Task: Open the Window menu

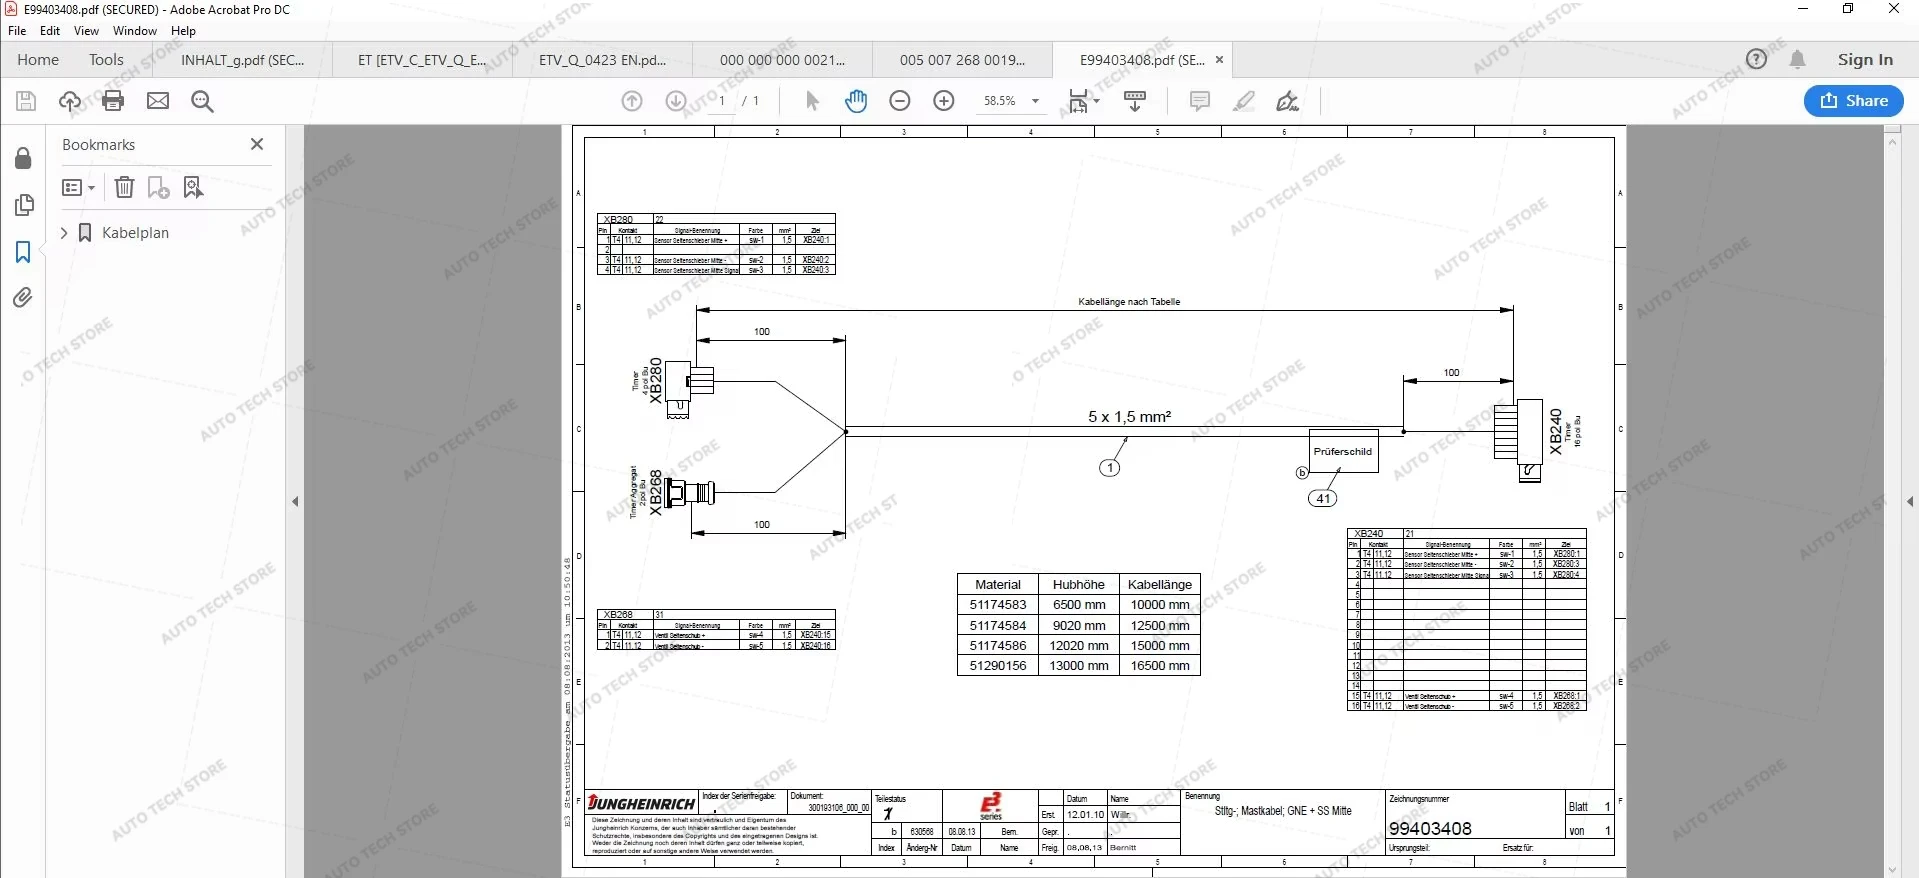Action: [134, 31]
